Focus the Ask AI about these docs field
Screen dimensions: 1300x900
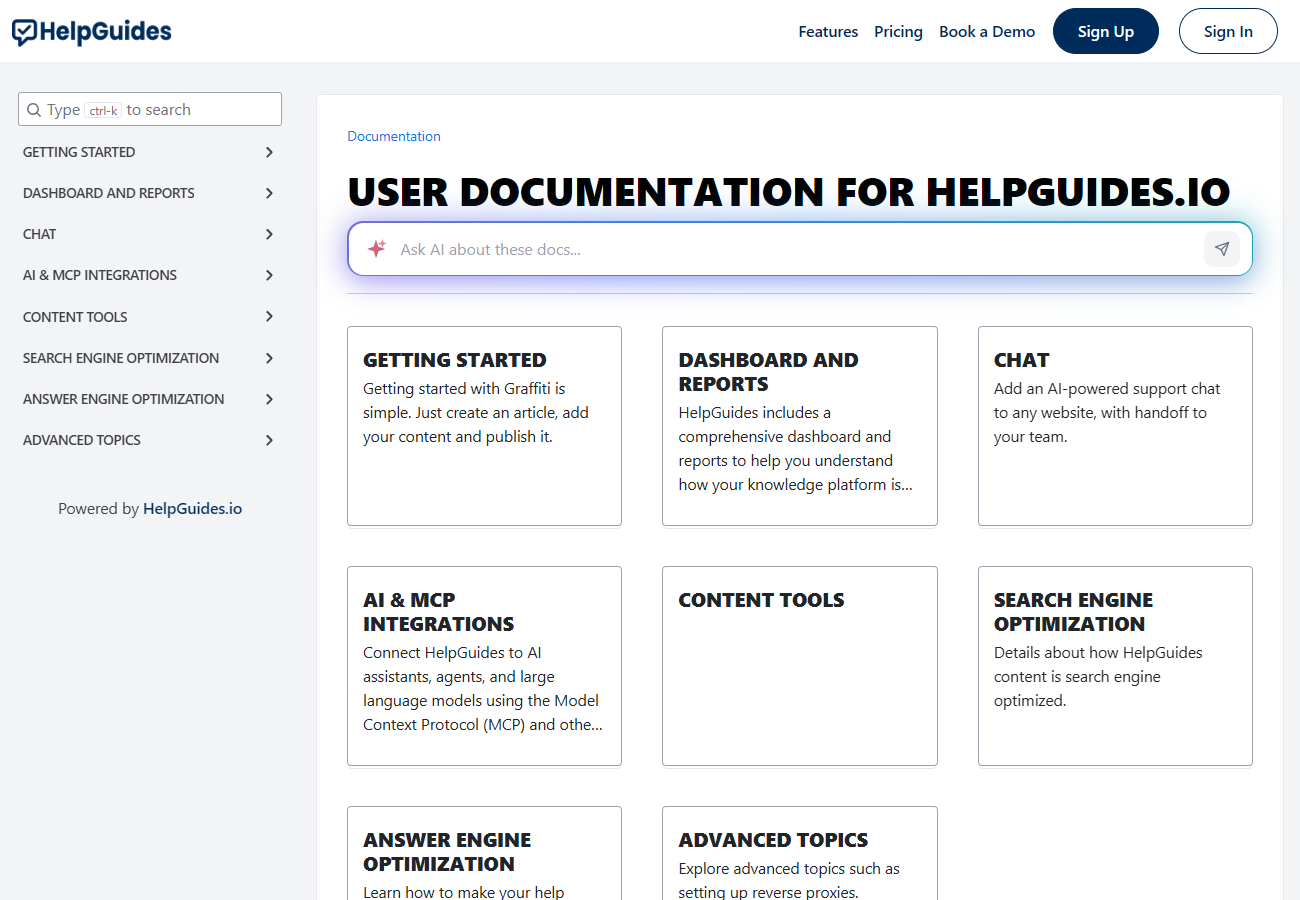800,249
